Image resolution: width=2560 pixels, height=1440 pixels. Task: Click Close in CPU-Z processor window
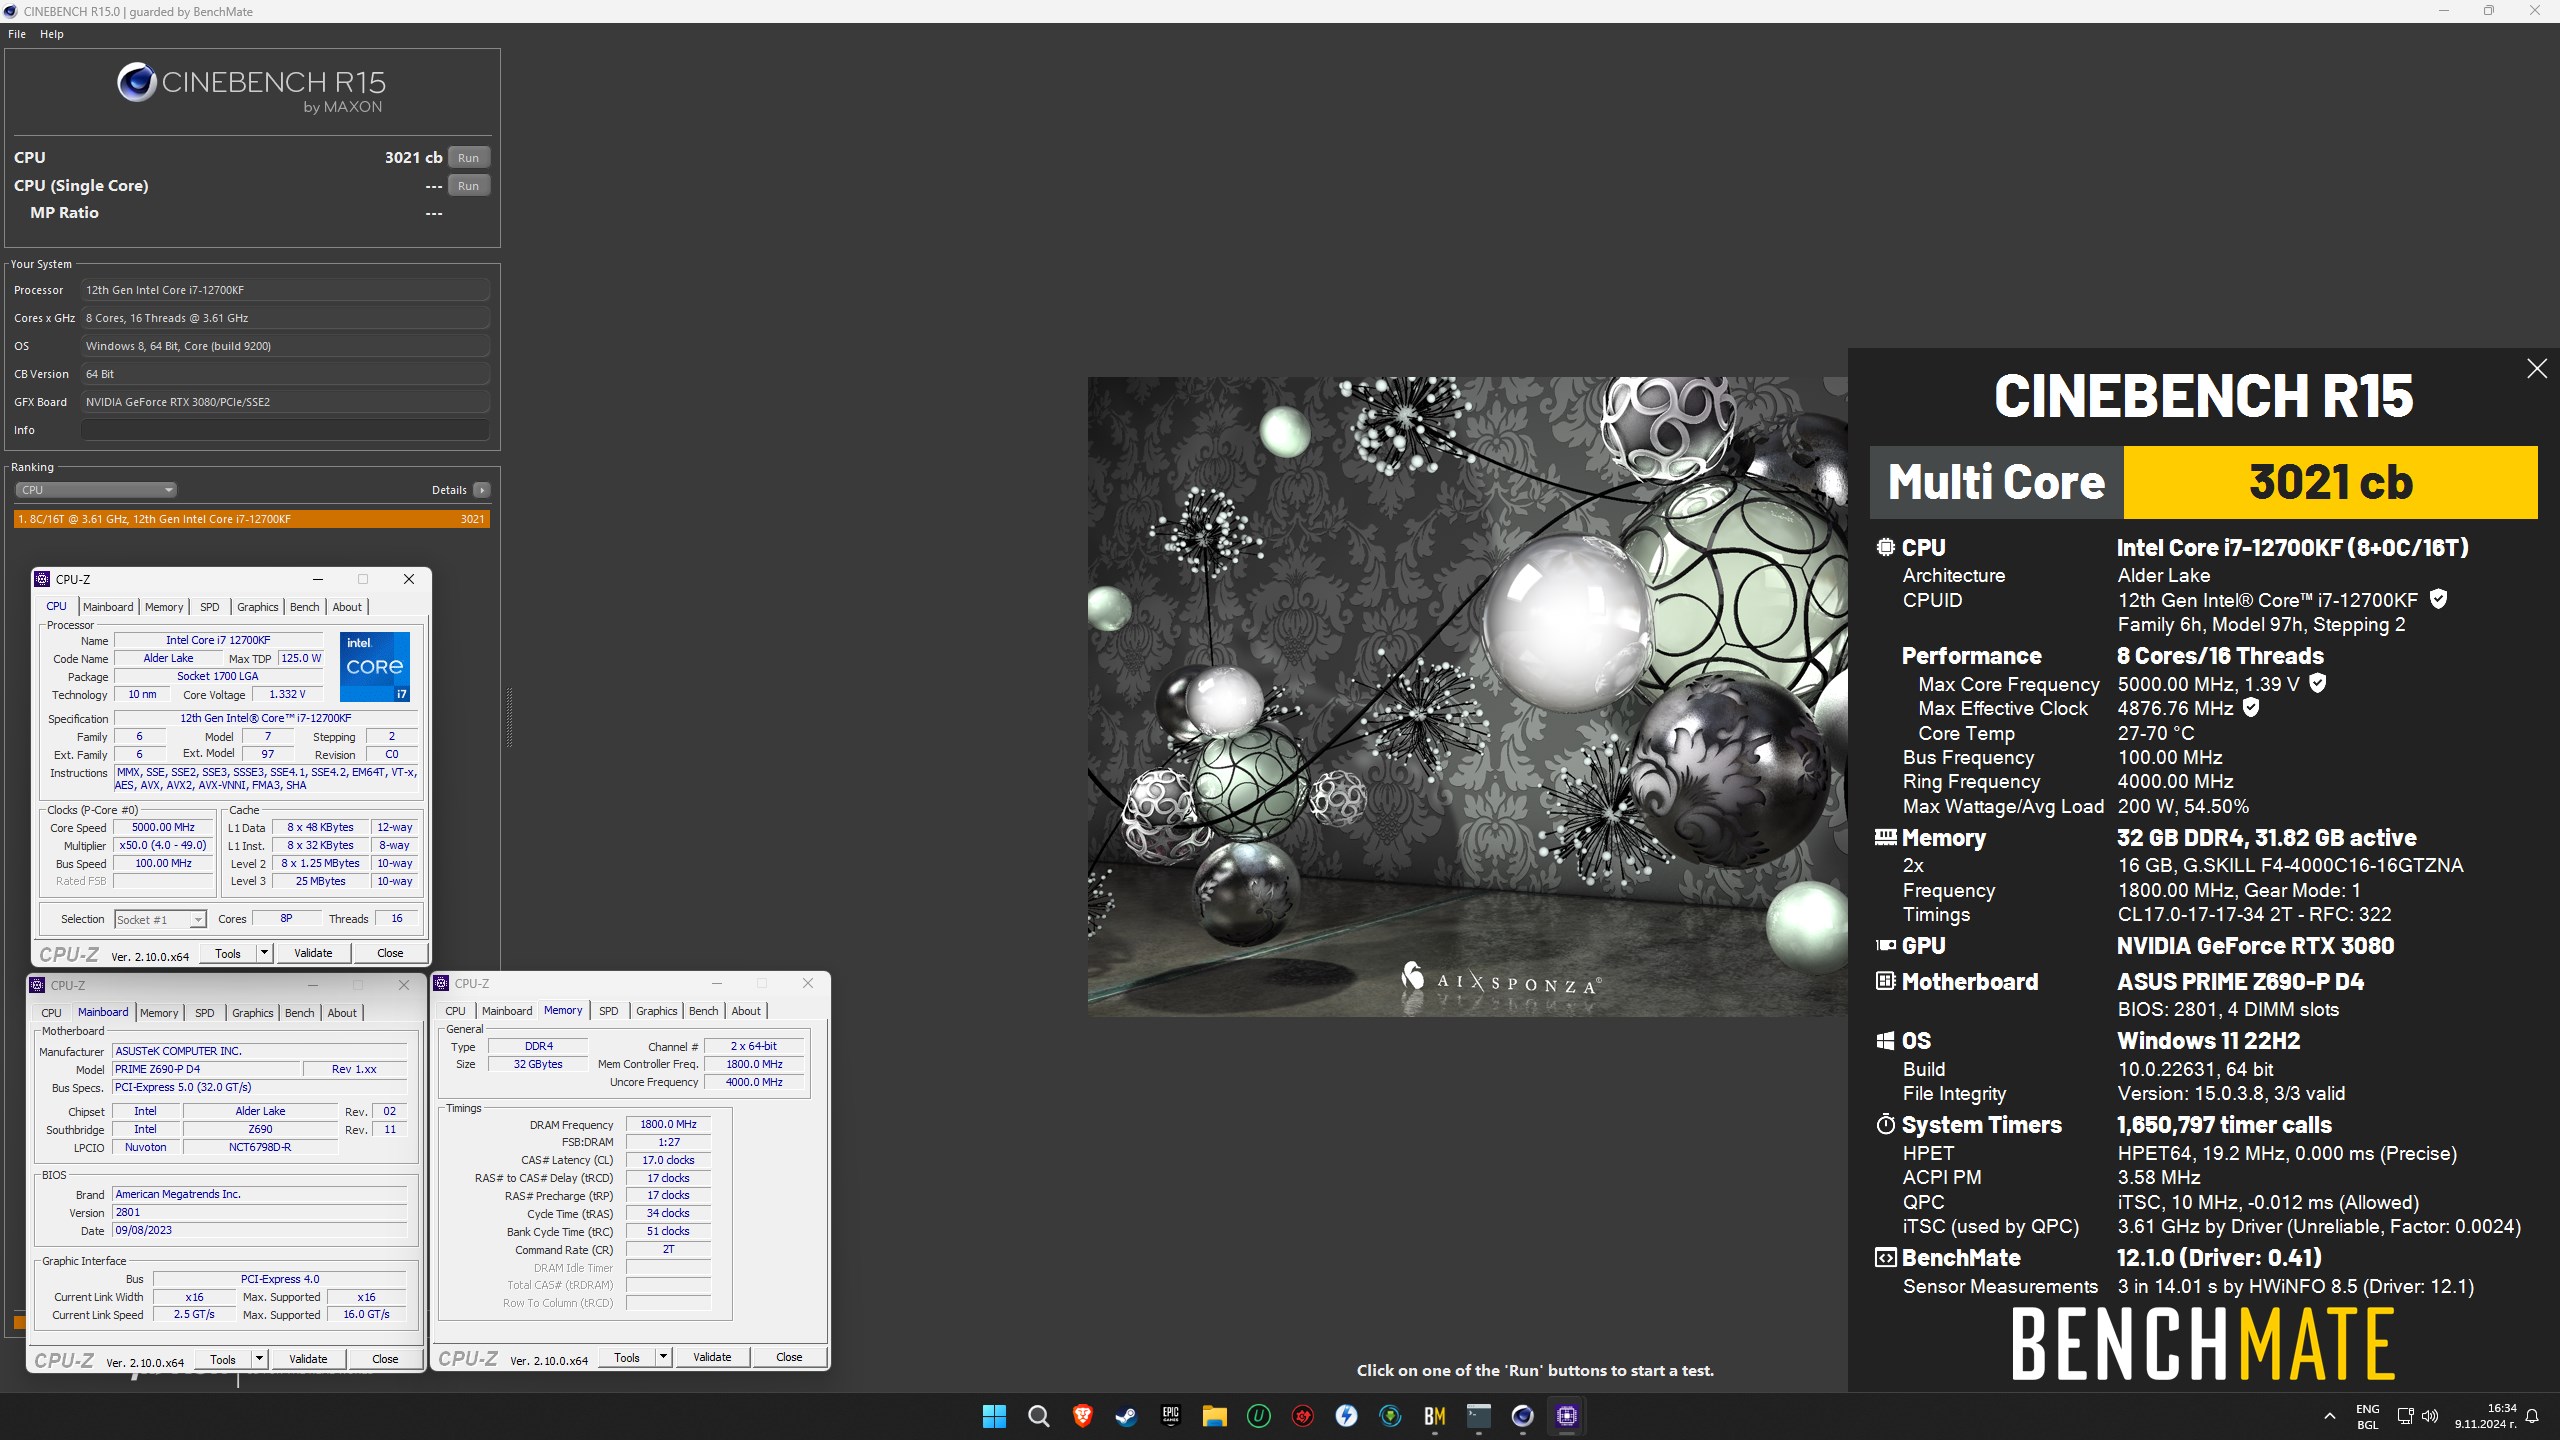[x=390, y=953]
